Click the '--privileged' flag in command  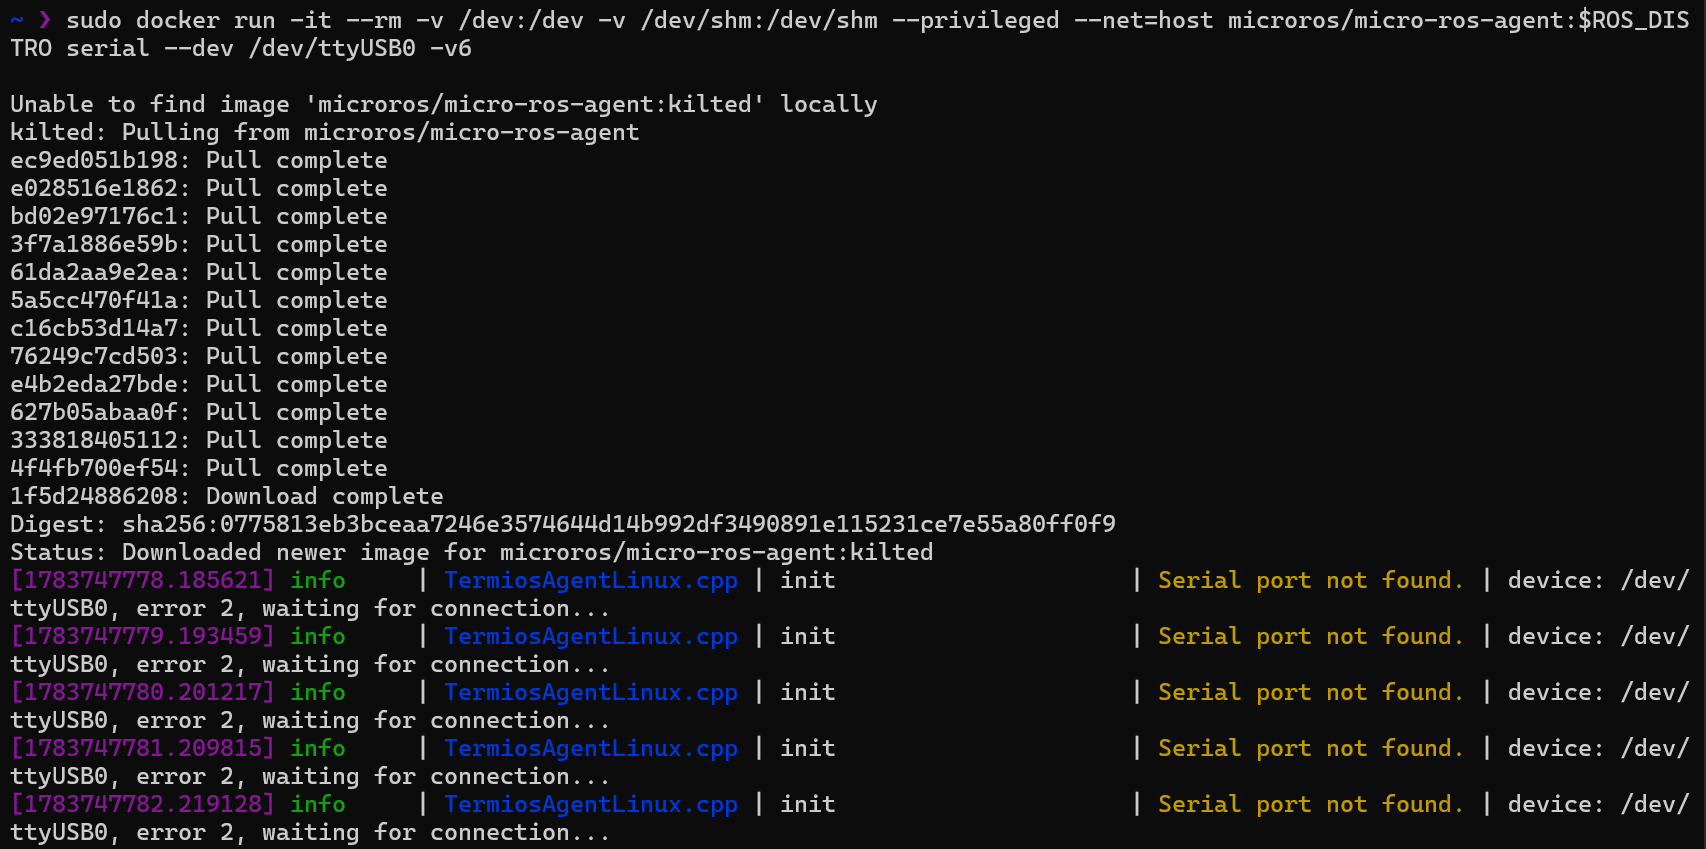pos(975,20)
